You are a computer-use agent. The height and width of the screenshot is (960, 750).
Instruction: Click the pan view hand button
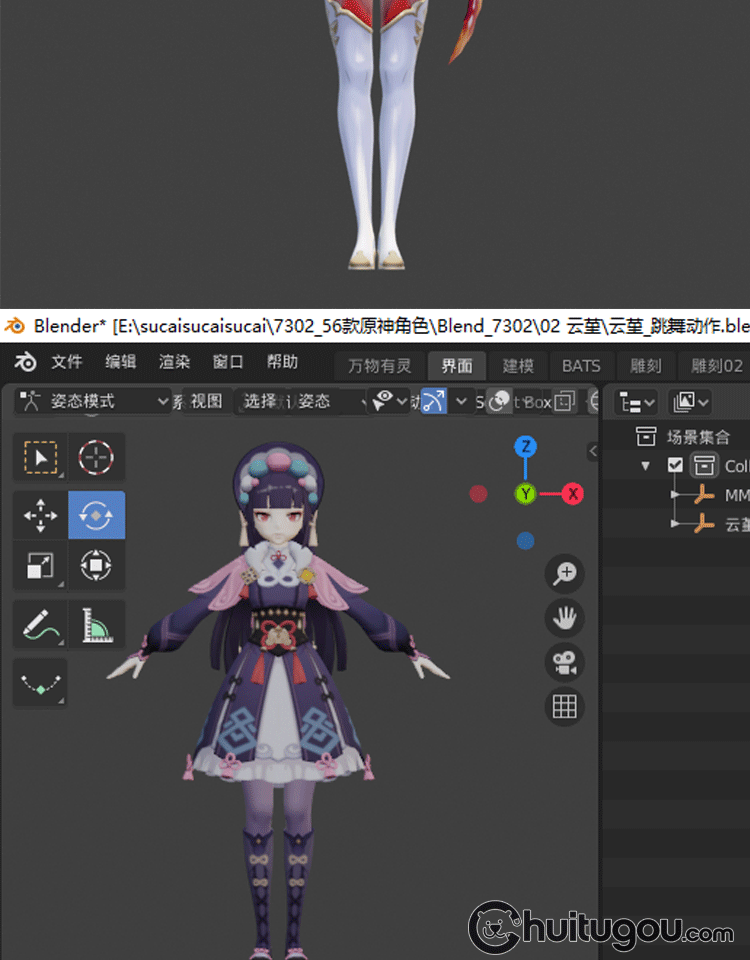pyautogui.click(x=564, y=618)
